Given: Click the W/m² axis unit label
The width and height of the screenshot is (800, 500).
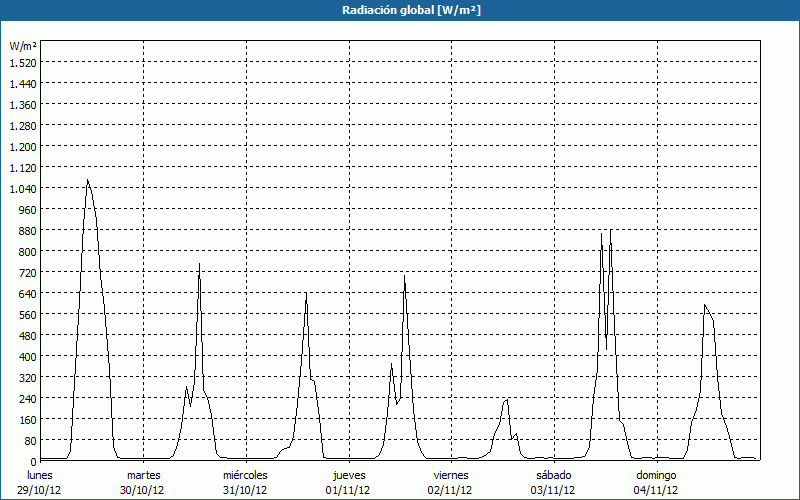Looking at the screenshot, I should coord(23,46).
